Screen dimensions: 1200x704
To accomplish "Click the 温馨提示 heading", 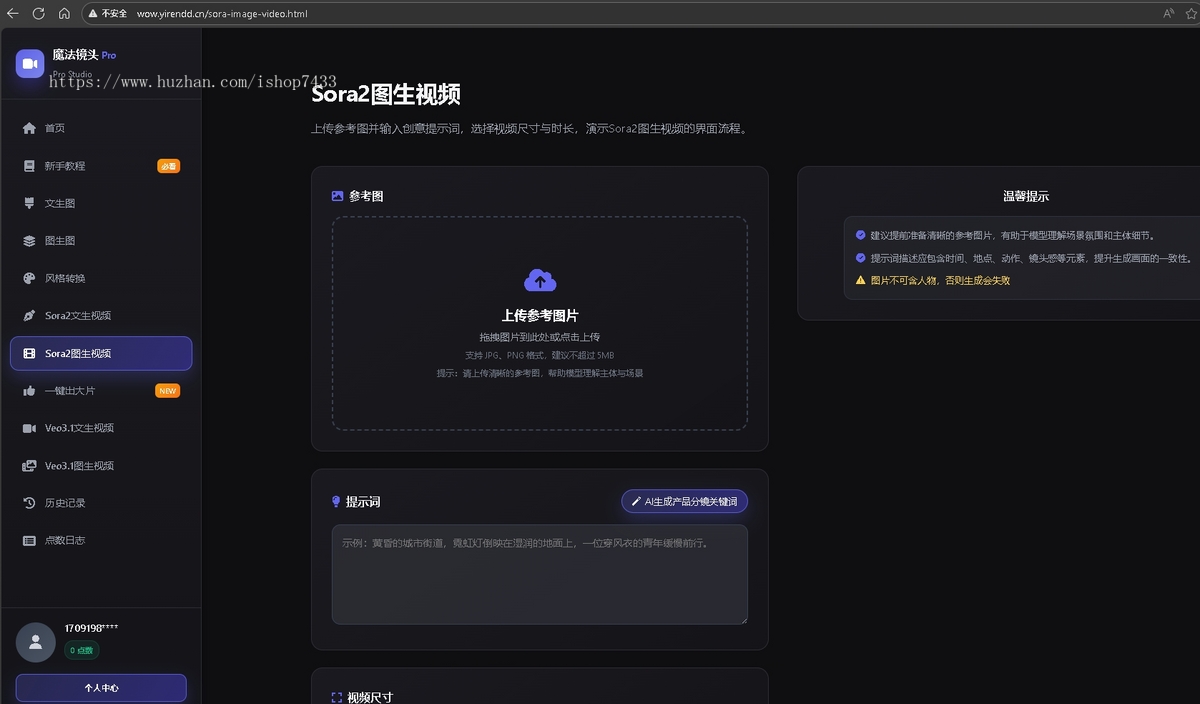I will click(1026, 196).
